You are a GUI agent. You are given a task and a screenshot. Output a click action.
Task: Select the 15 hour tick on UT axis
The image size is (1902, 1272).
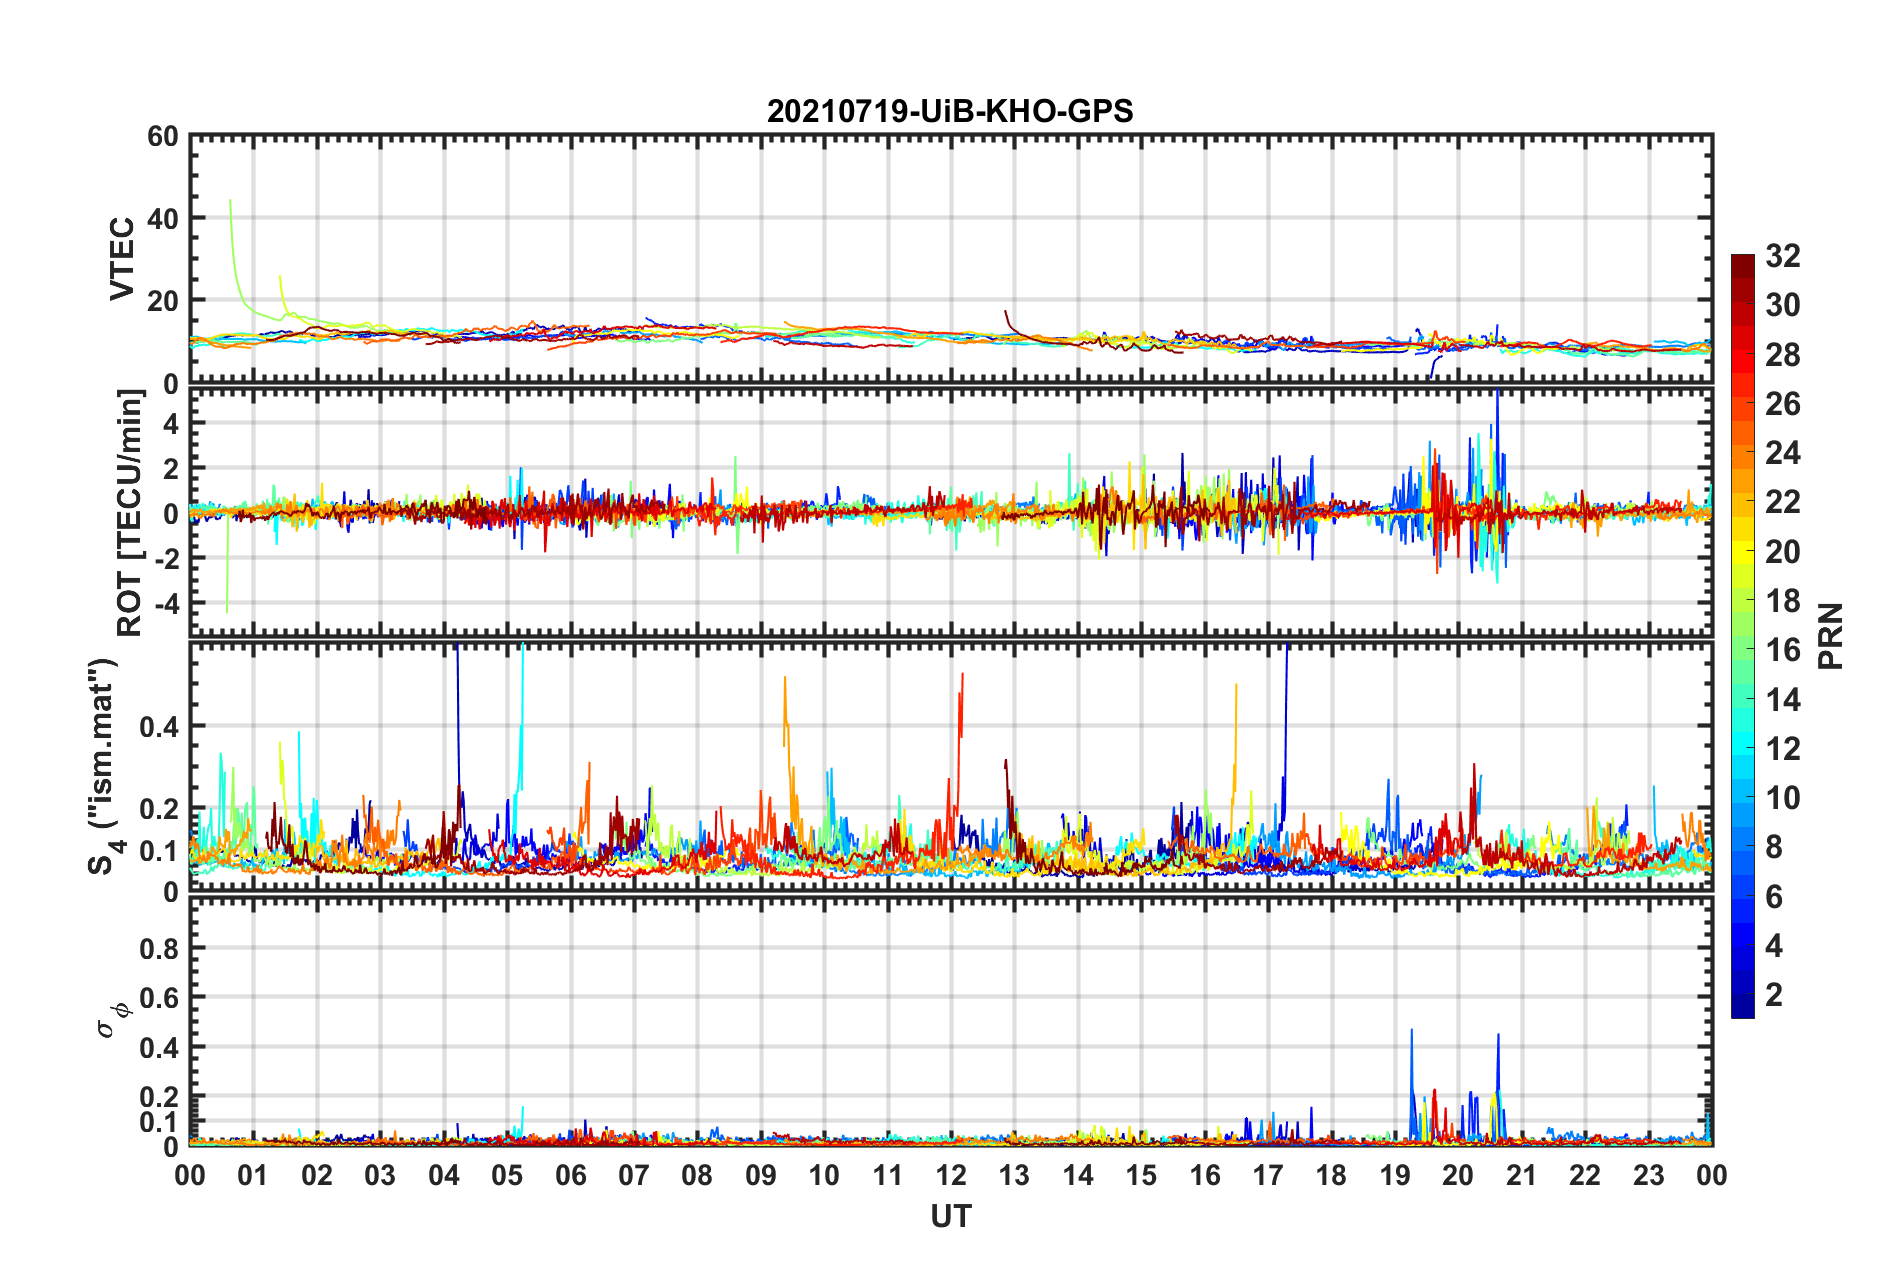(x=1141, y=1176)
